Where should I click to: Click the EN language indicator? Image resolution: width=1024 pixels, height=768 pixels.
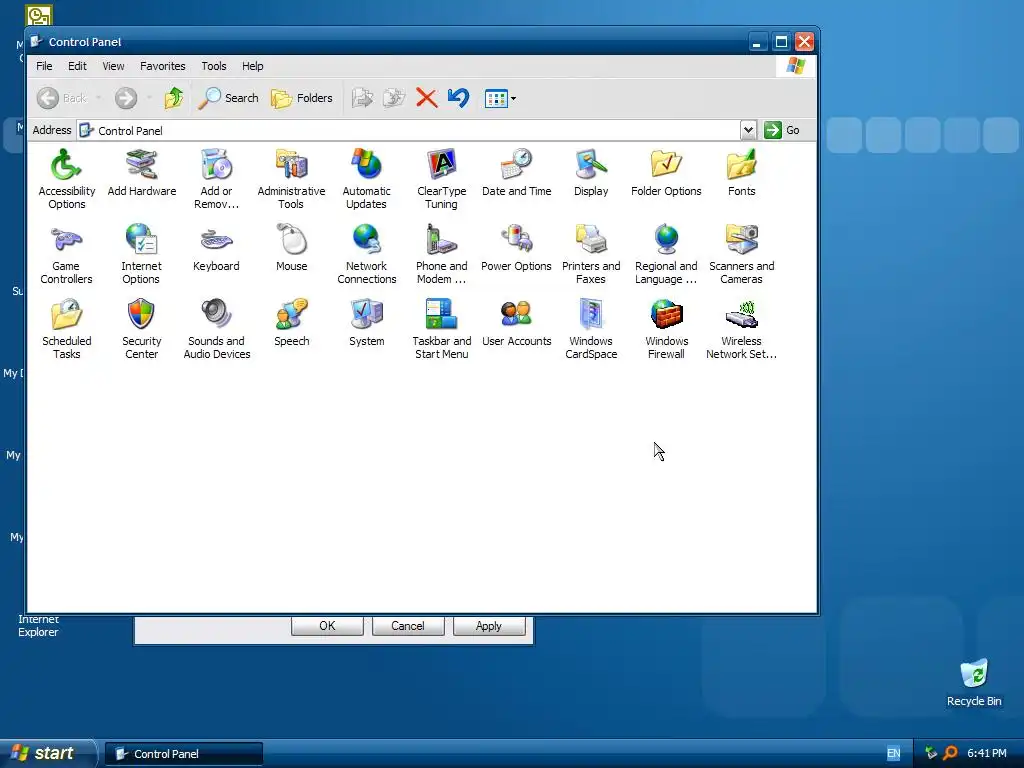(x=893, y=754)
